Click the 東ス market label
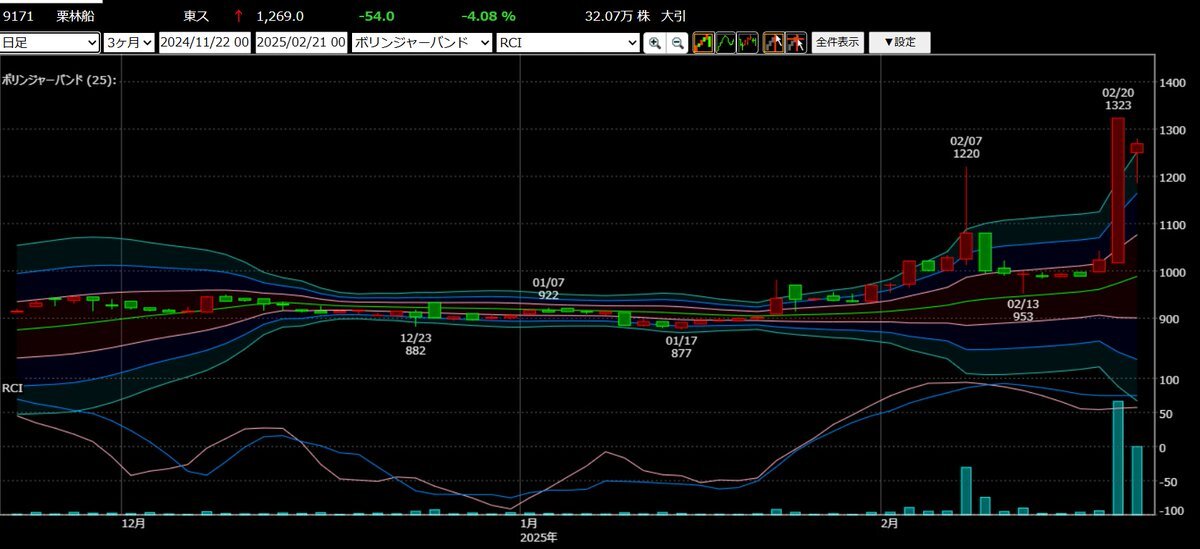Image resolution: width=1200 pixels, height=549 pixels. [196, 16]
